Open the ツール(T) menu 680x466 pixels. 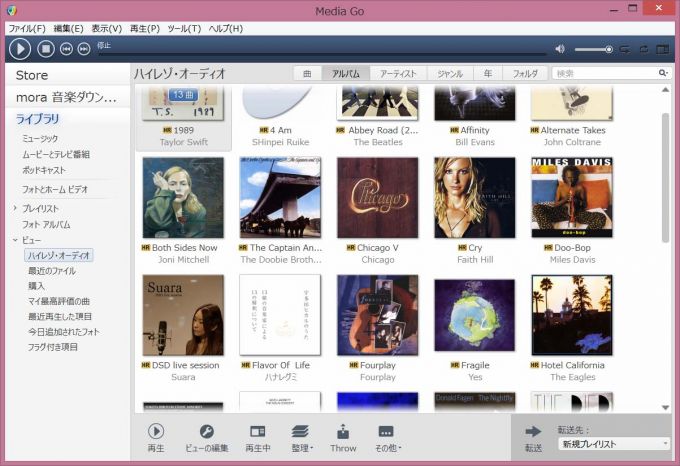(184, 29)
